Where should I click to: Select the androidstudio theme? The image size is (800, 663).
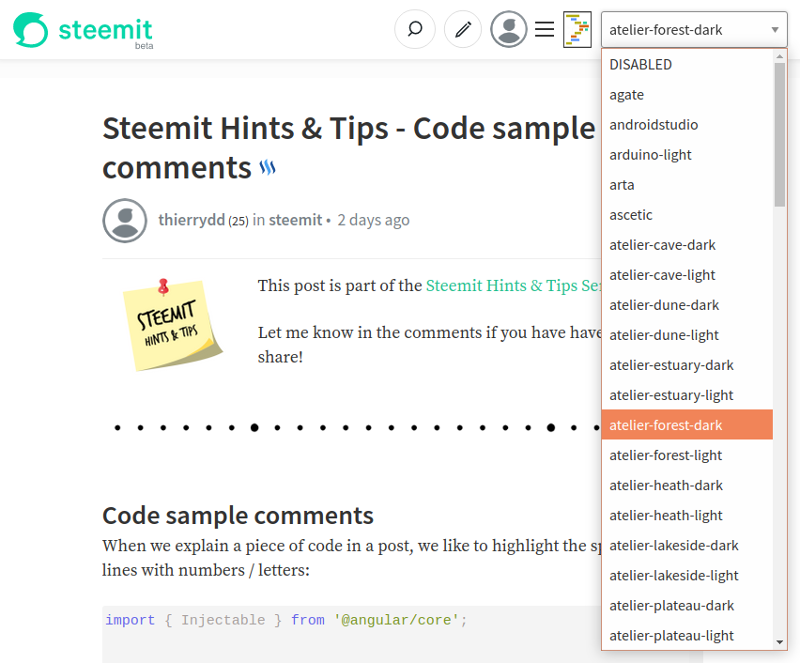(x=654, y=125)
